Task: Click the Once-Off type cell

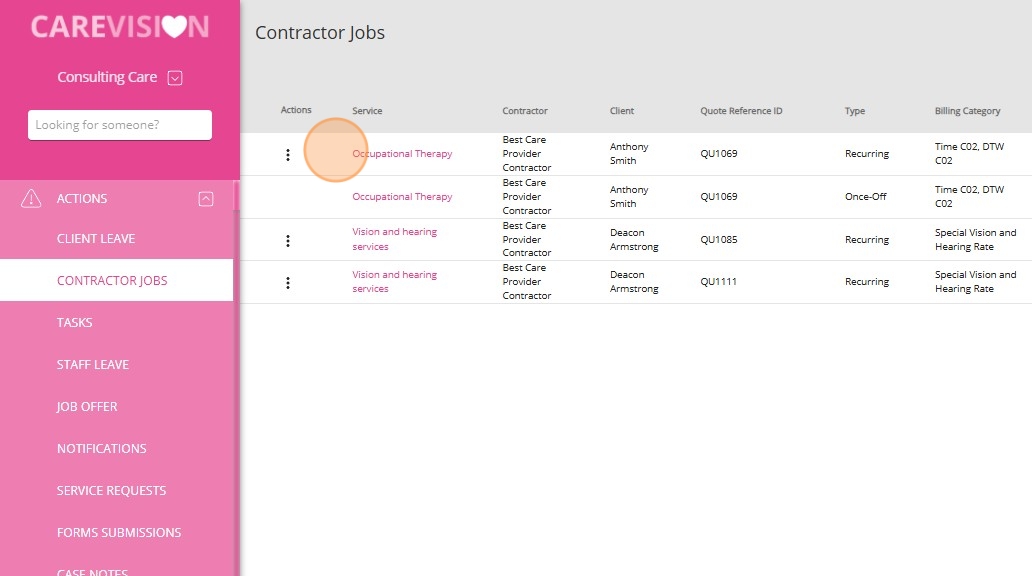Action: pos(865,197)
